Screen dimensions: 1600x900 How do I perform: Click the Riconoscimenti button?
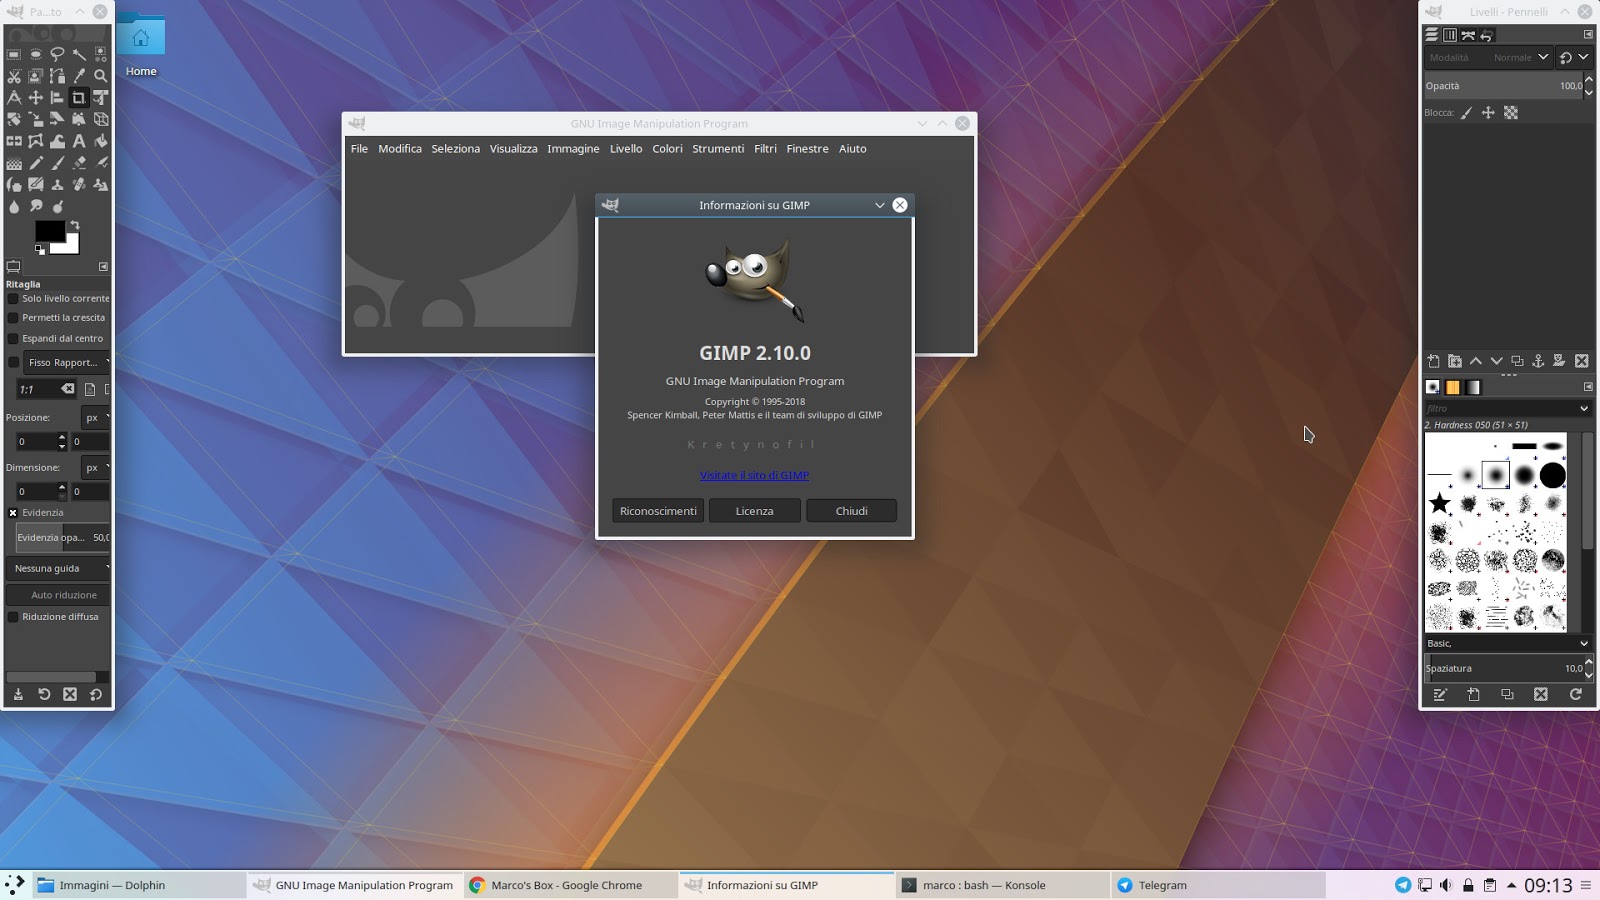pos(658,511)
